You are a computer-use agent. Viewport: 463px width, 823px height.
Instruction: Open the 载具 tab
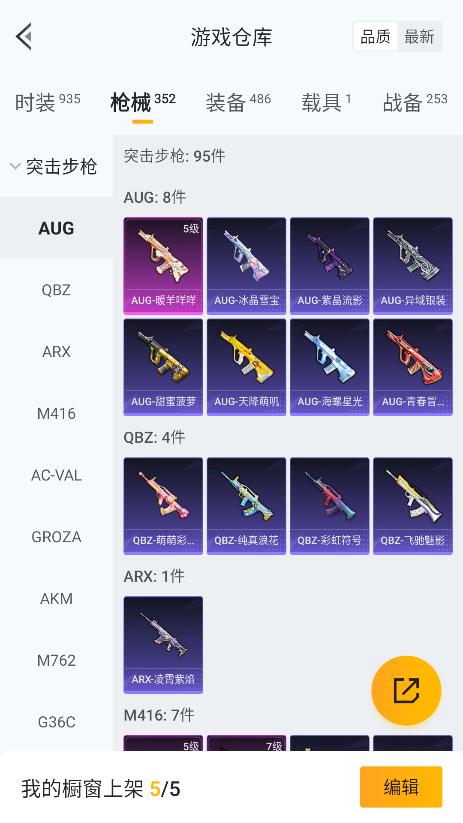[x=326, y=102]
